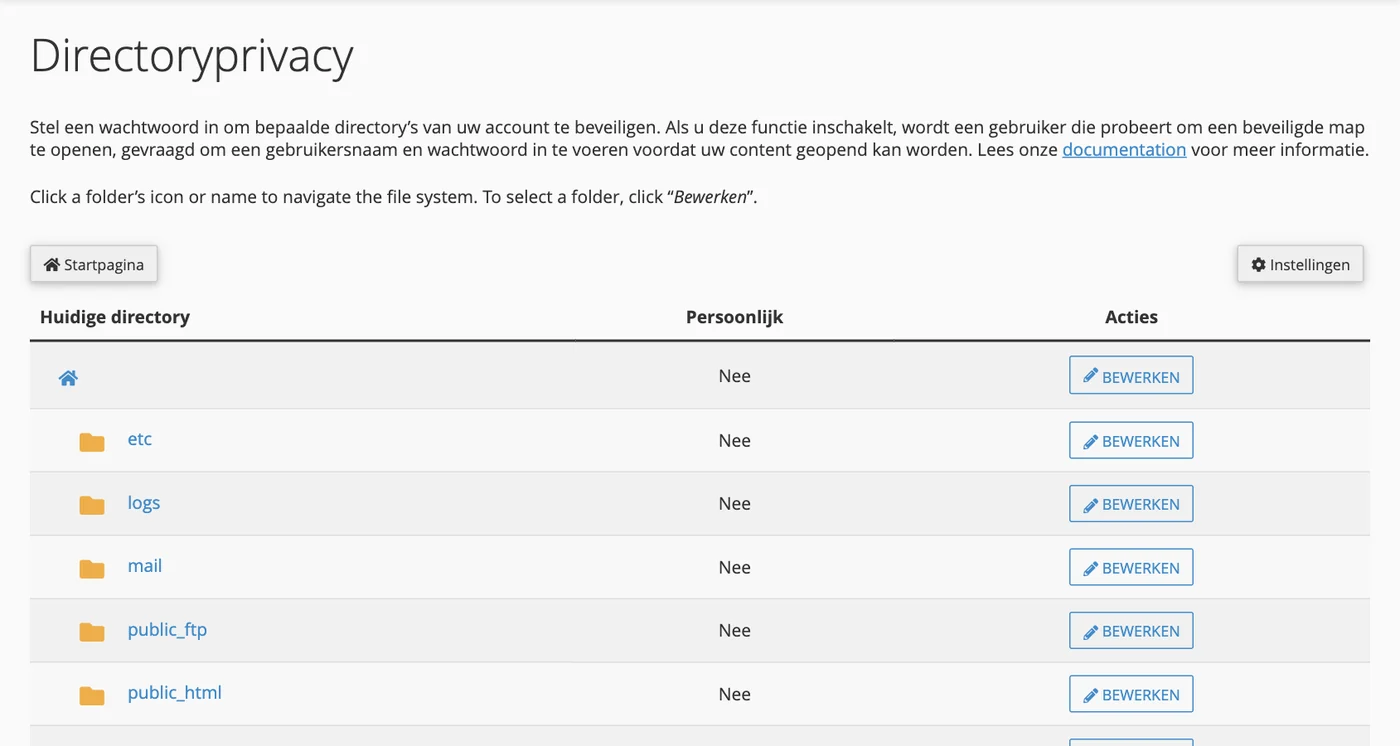Screen dimensions: 1400x746
Task: Open the public_html folder icon
Action: click(x=92, y=695)
